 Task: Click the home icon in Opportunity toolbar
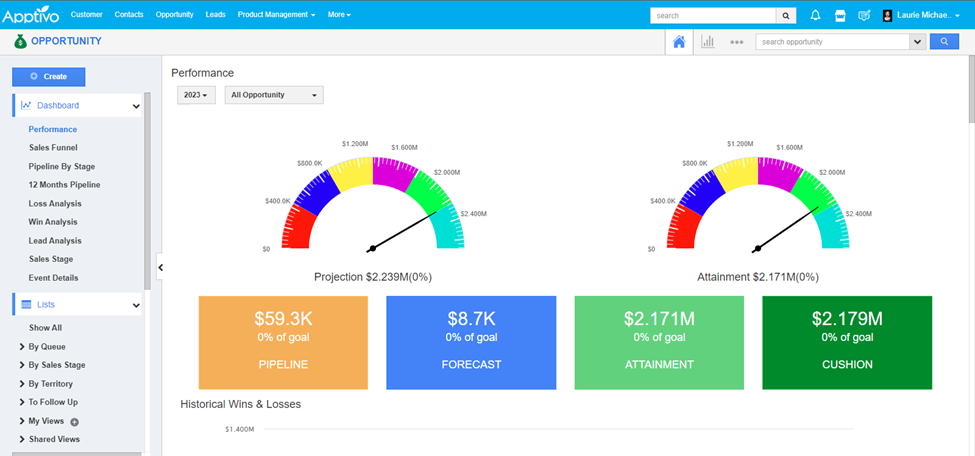tap(679, 42)
